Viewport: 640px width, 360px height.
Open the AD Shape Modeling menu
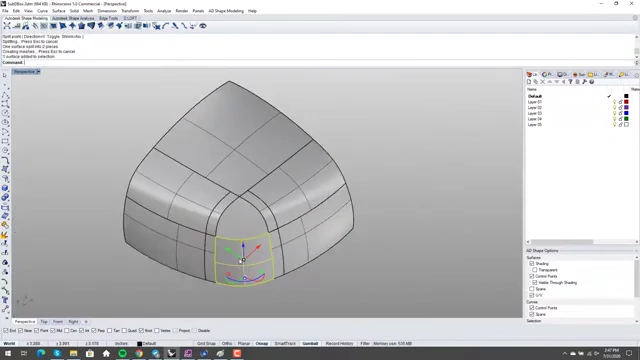click(x=226, y=11)
